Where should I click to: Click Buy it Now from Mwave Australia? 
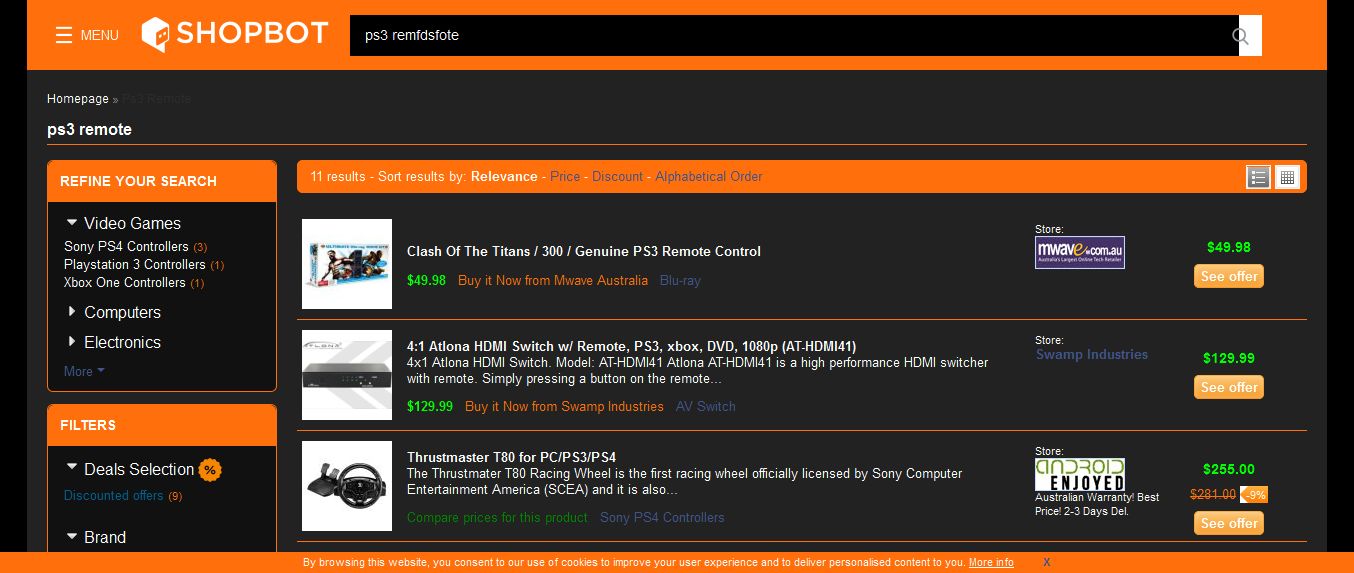pos(553,280)
